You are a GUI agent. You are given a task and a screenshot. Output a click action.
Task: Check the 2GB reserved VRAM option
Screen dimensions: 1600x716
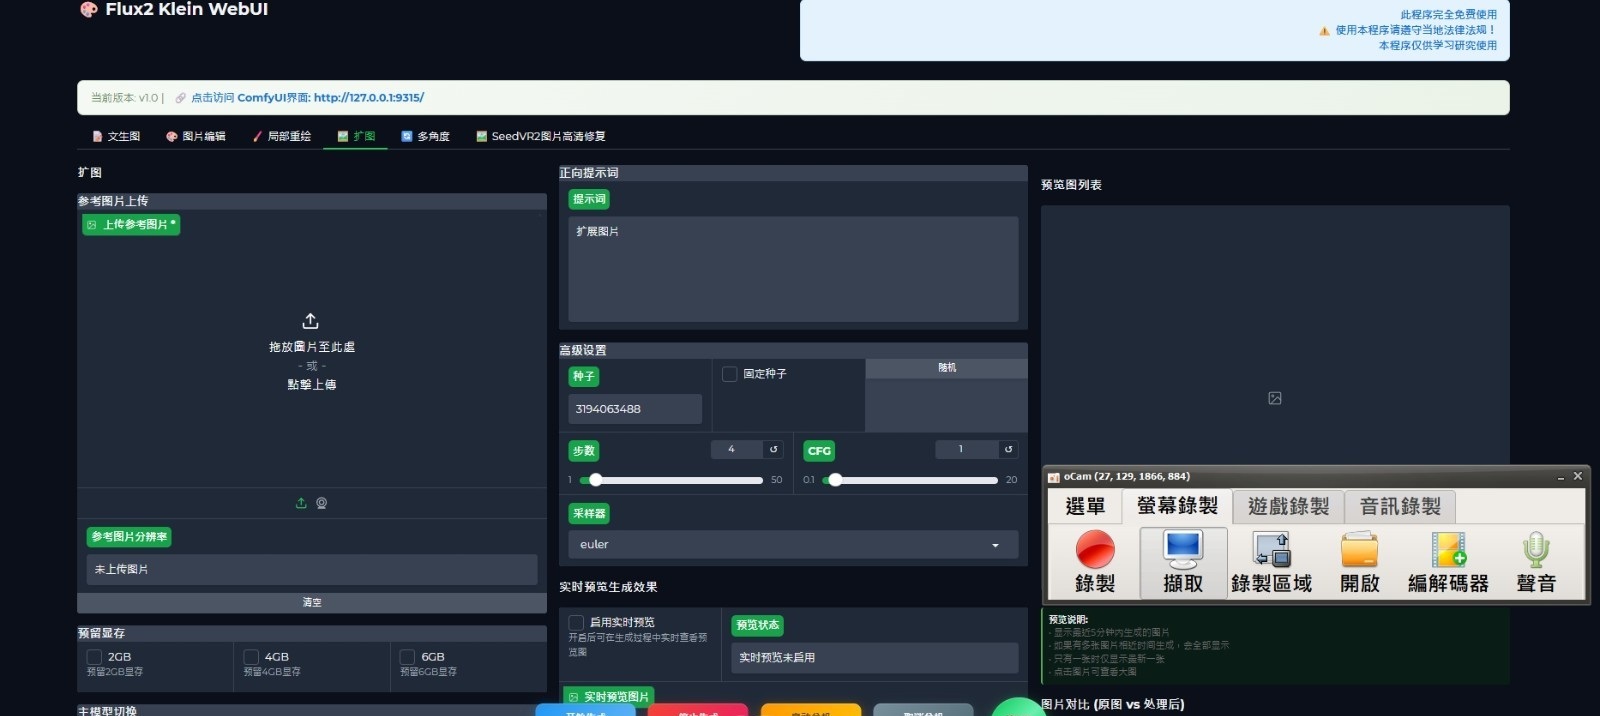click(x=95, y=657)
